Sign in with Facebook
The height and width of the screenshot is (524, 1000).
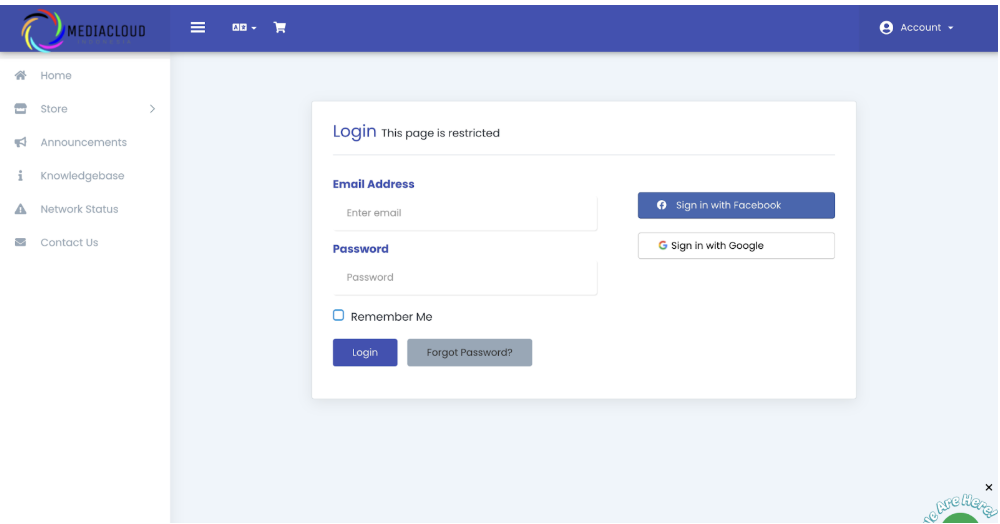[736, 205]
